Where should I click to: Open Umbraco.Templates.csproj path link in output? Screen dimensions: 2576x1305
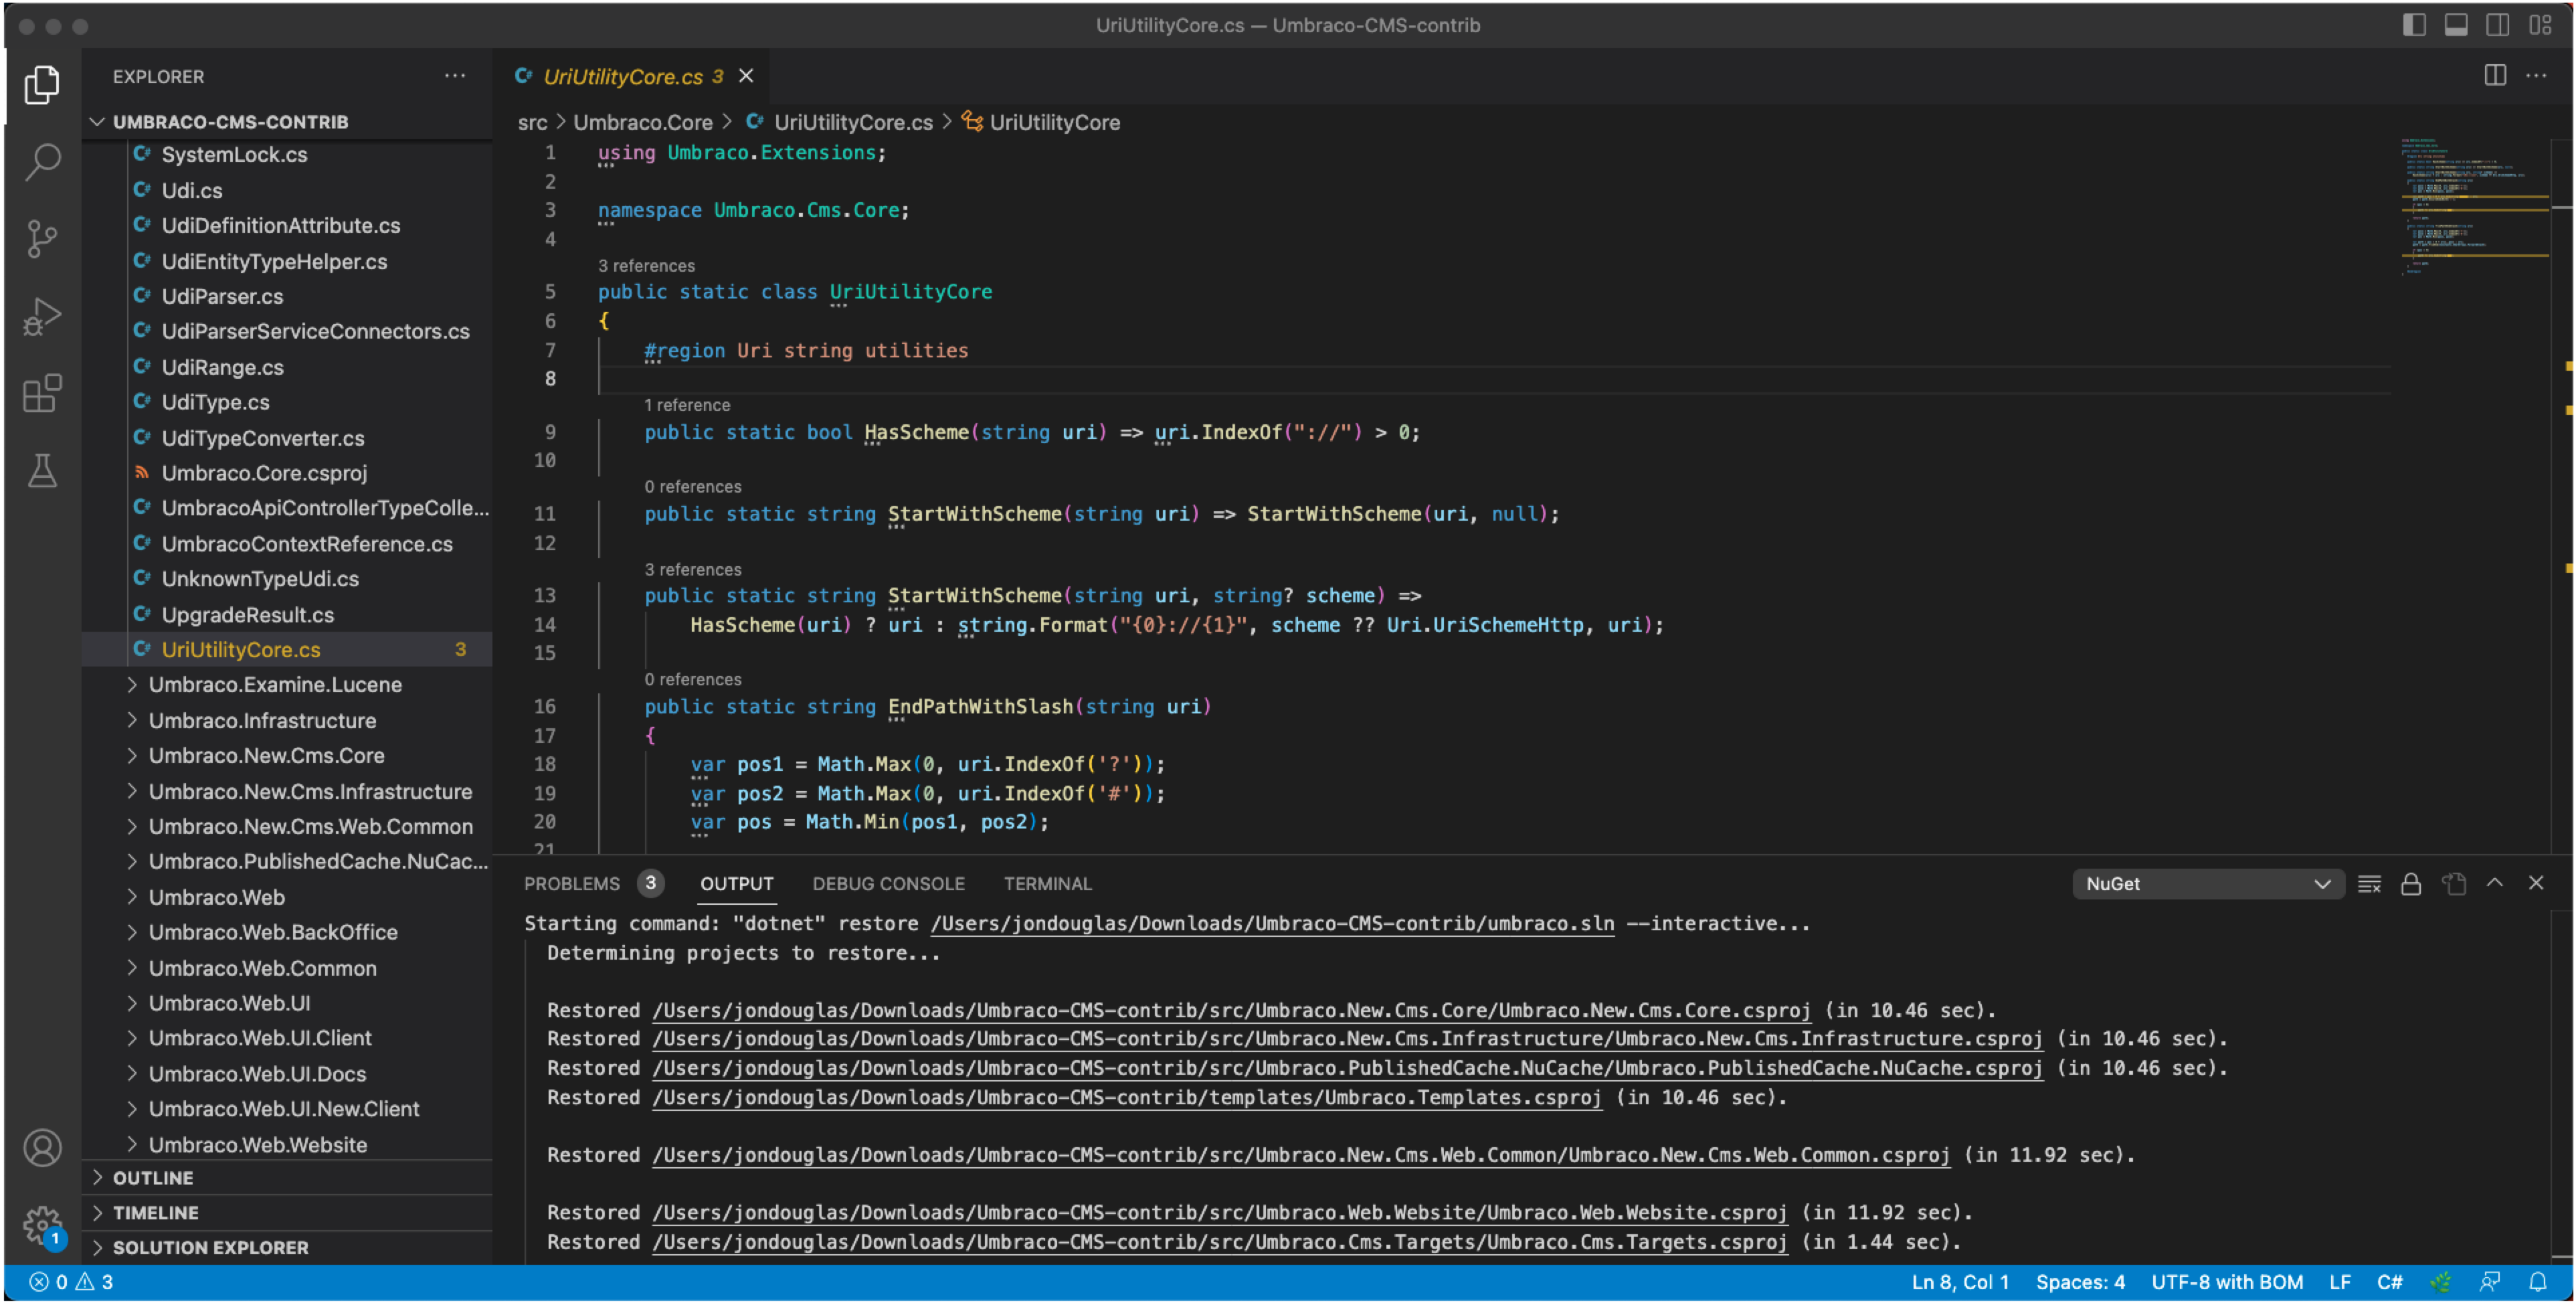pos(1127,1098)
